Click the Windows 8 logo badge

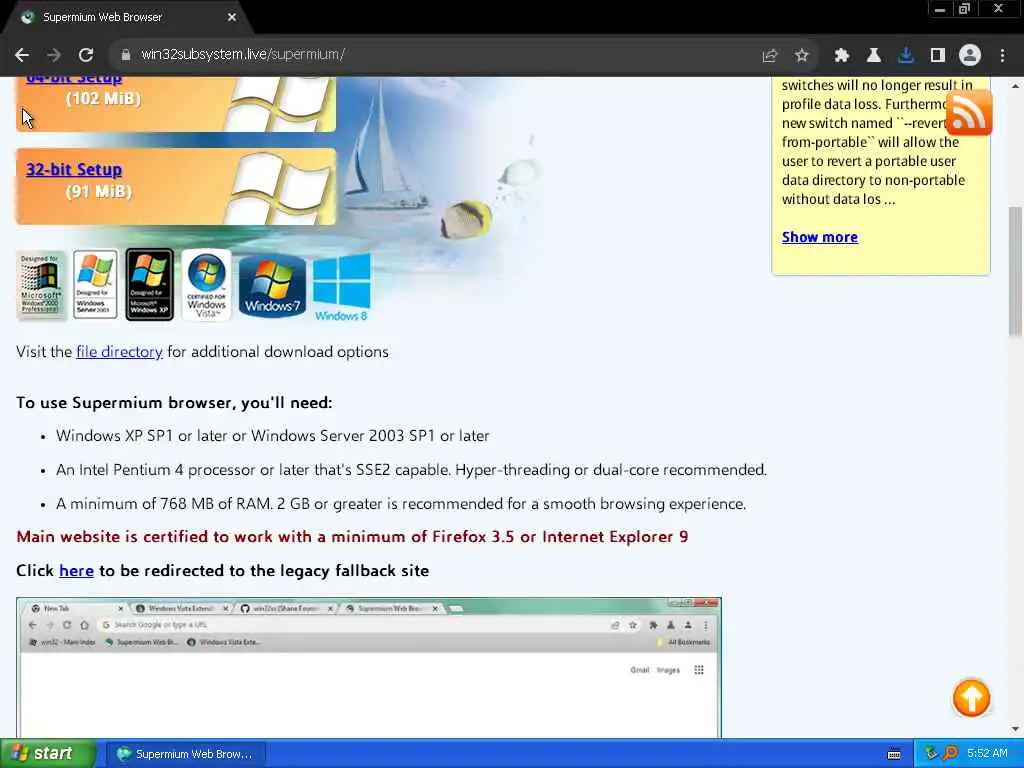point(342,288)
